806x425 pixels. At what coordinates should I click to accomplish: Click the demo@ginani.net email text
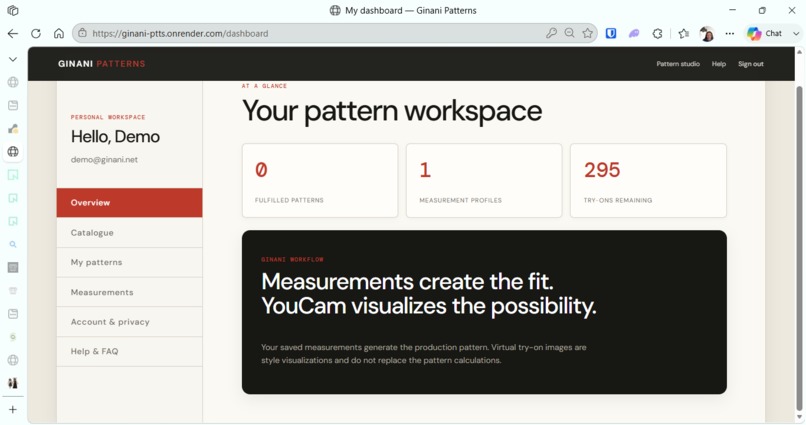click(x=104, y=159)
